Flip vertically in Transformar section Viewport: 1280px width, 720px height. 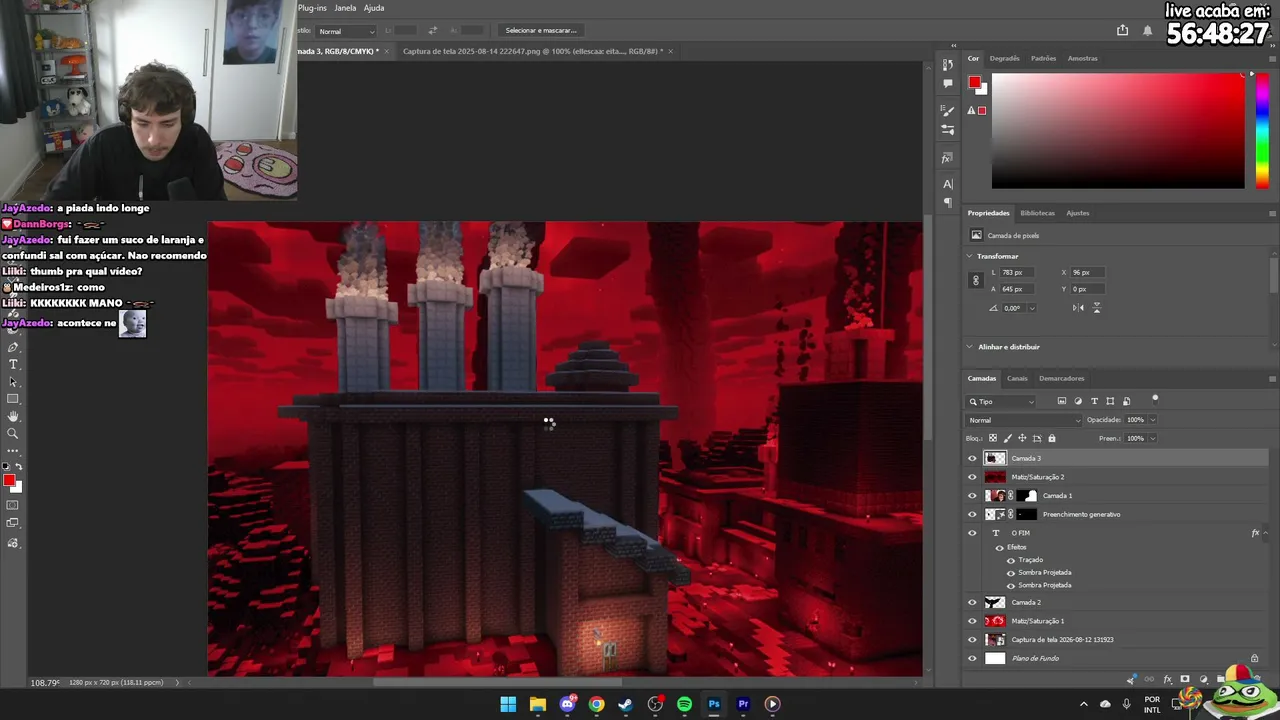1097,308
